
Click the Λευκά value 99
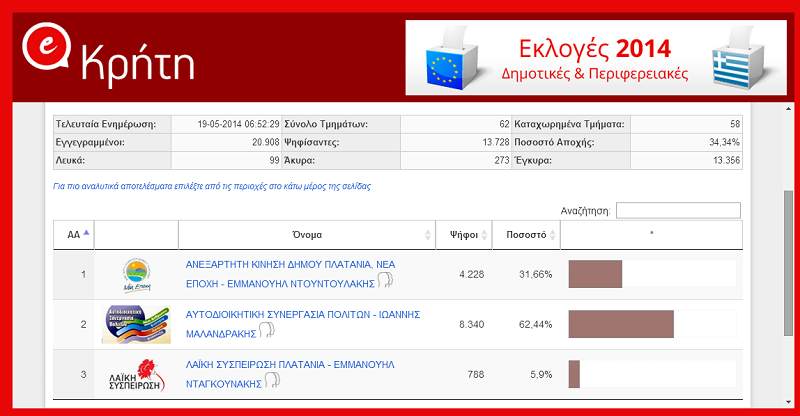coord(274,160)
